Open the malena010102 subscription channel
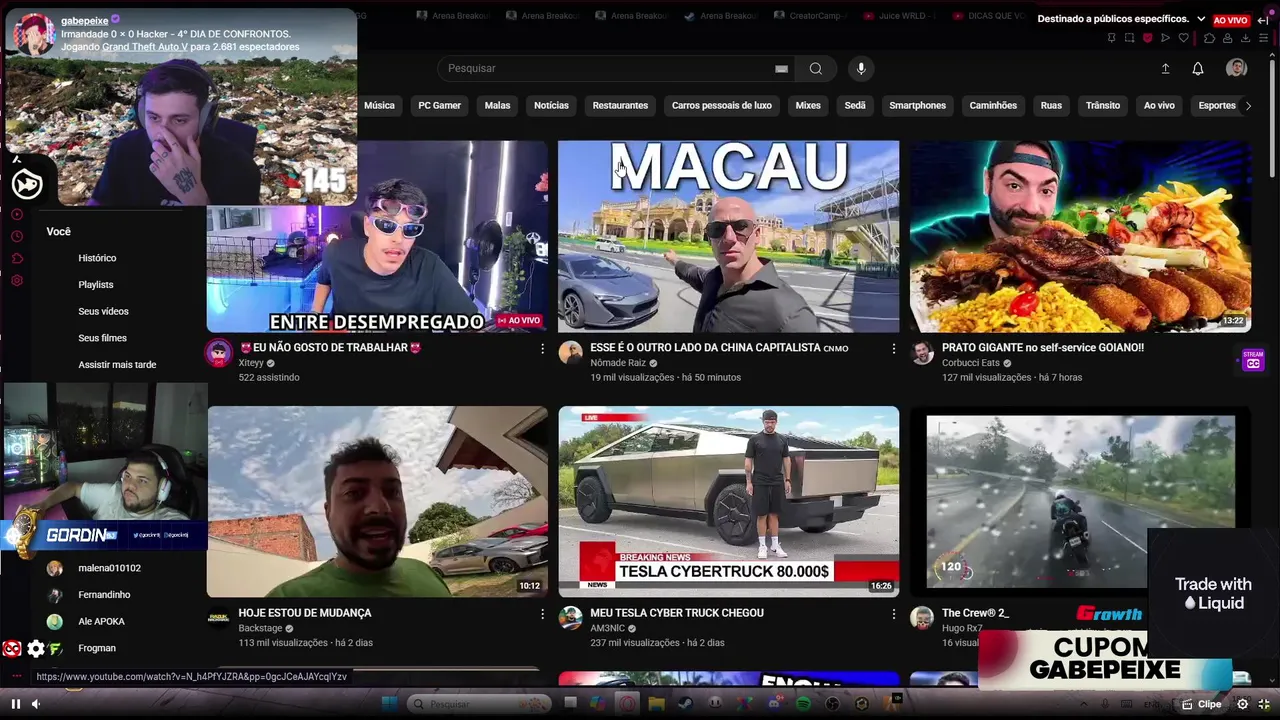Viewport: 1280px width, 720px height. [109, 568]
